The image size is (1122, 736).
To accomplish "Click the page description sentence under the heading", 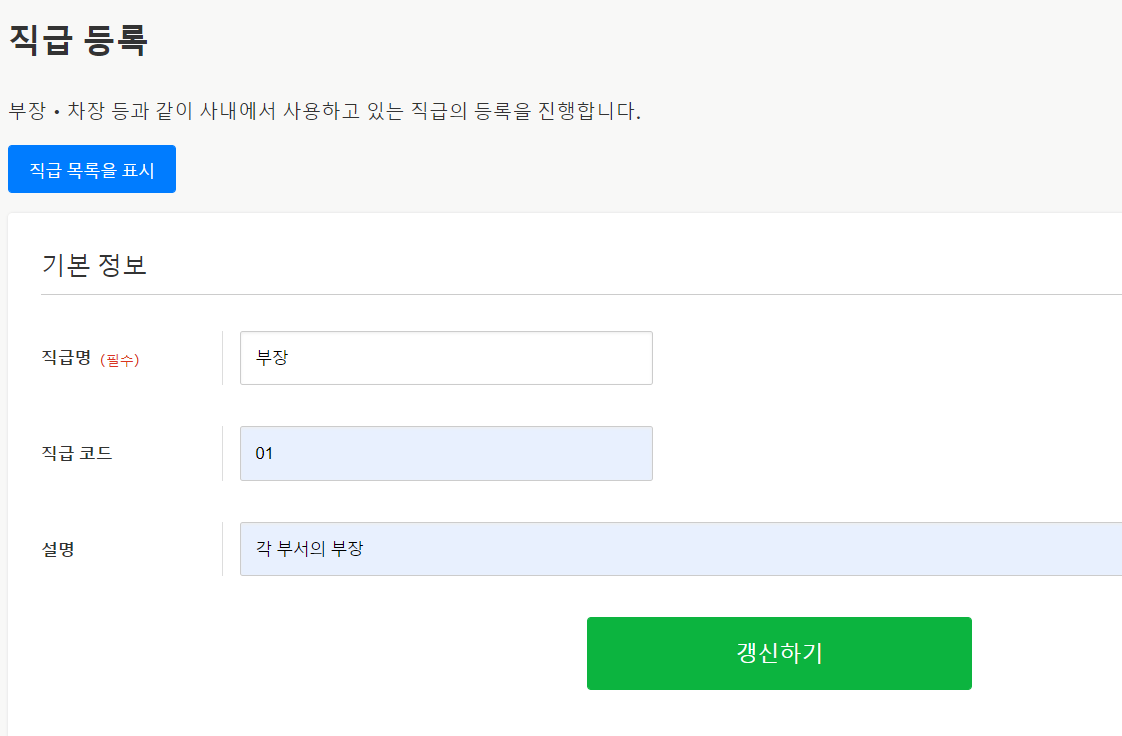I will (324, 111).
